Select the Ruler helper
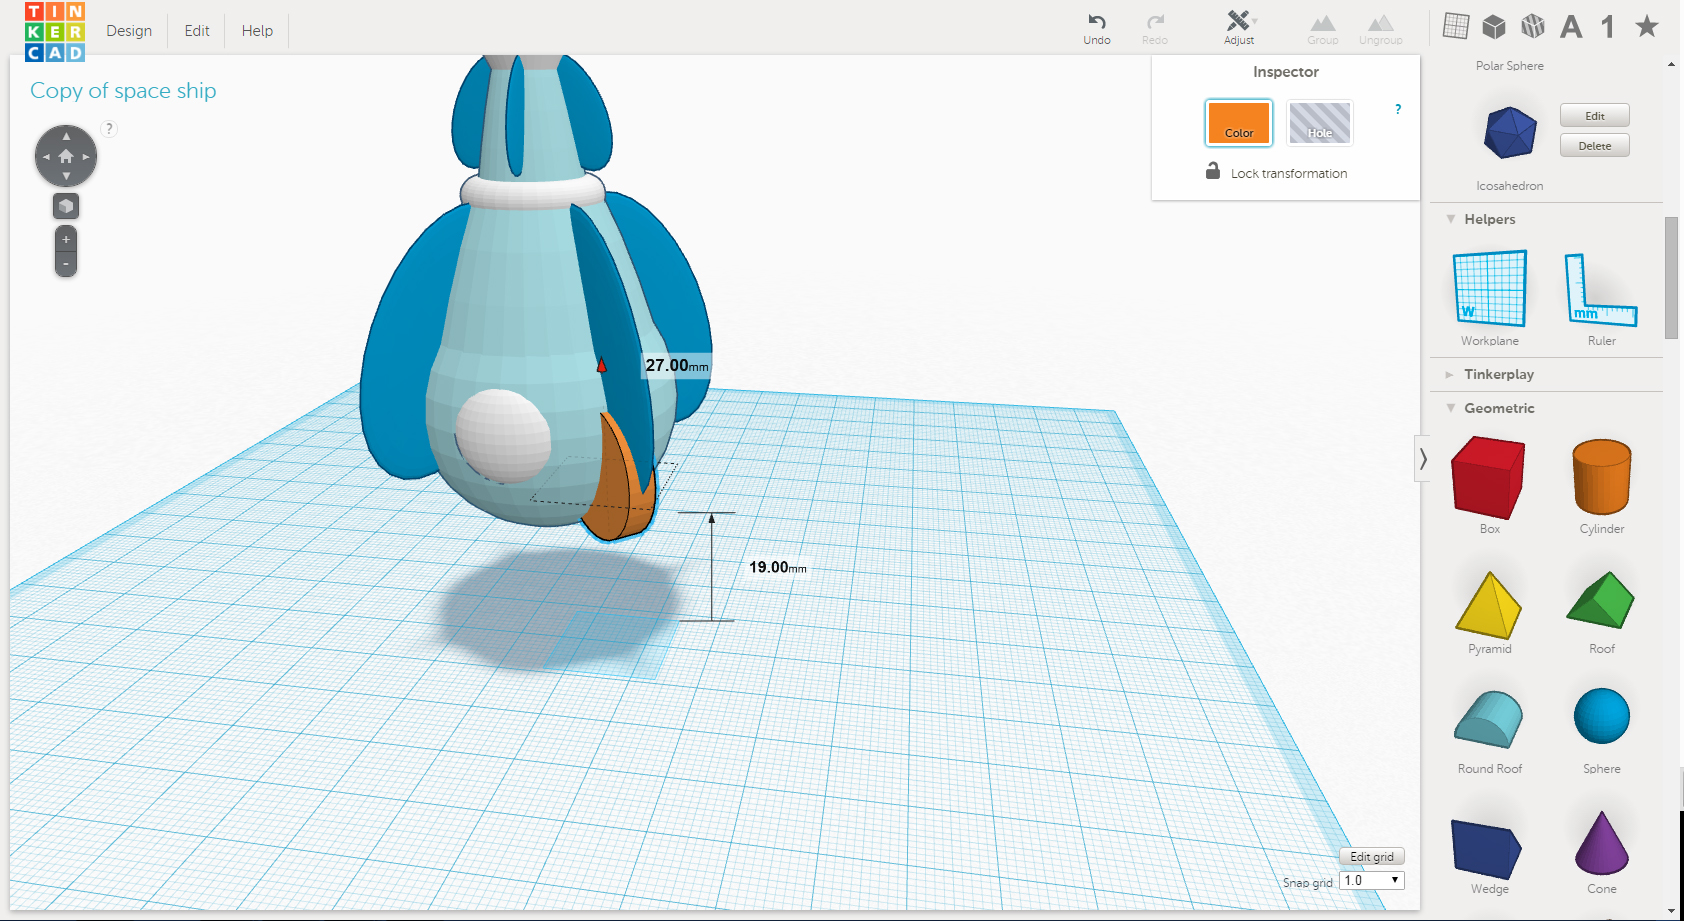1684x921 pixels. pyautogui.click(x=1601, y=289)
